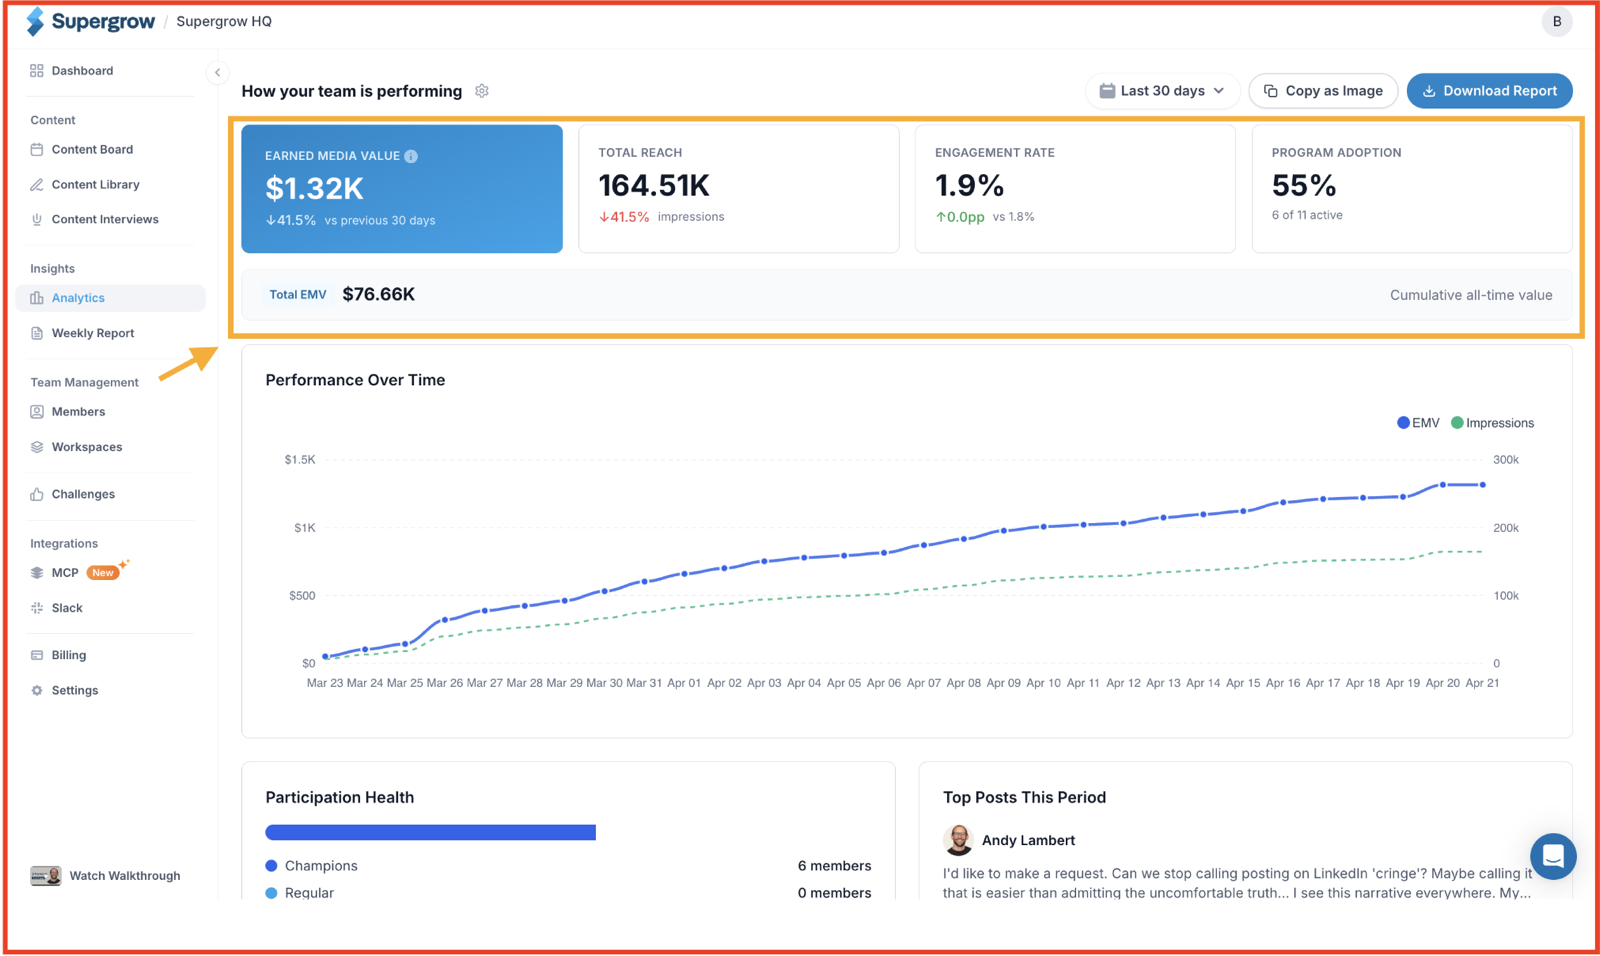The width and height of the screenshot is (1600, 956).
Task: Select Analytics in the sidebar
Action: 110,298
